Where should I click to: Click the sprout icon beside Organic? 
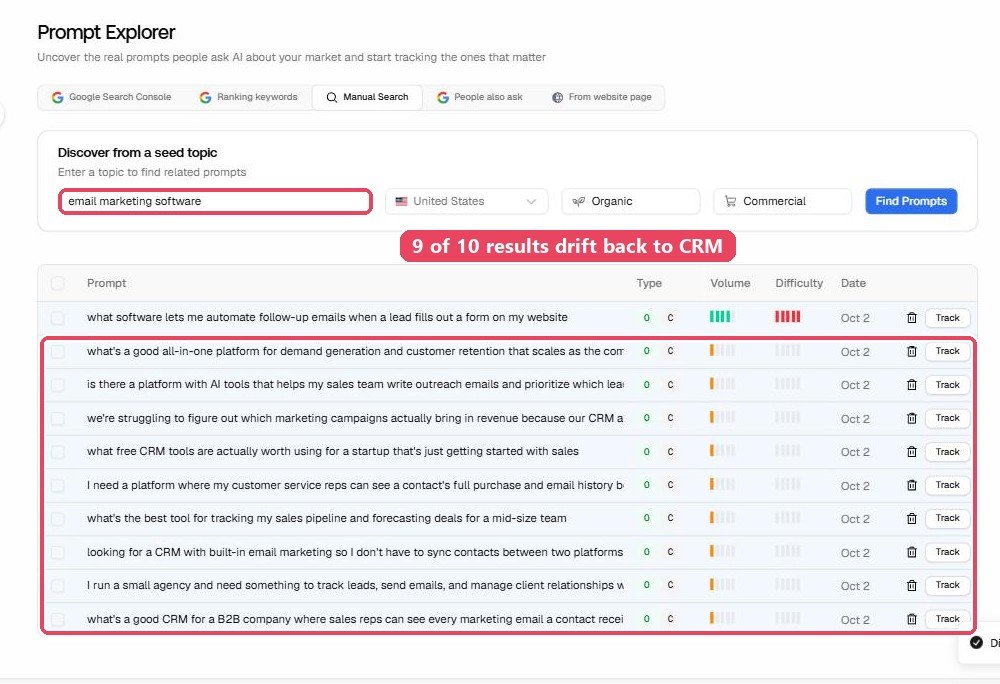pos(578,201)
